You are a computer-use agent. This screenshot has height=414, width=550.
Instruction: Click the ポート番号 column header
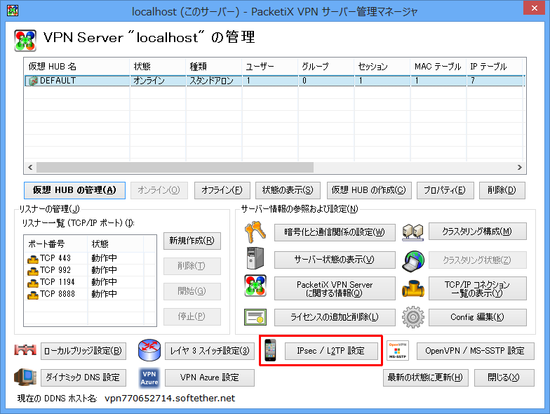tap(56, 244)
